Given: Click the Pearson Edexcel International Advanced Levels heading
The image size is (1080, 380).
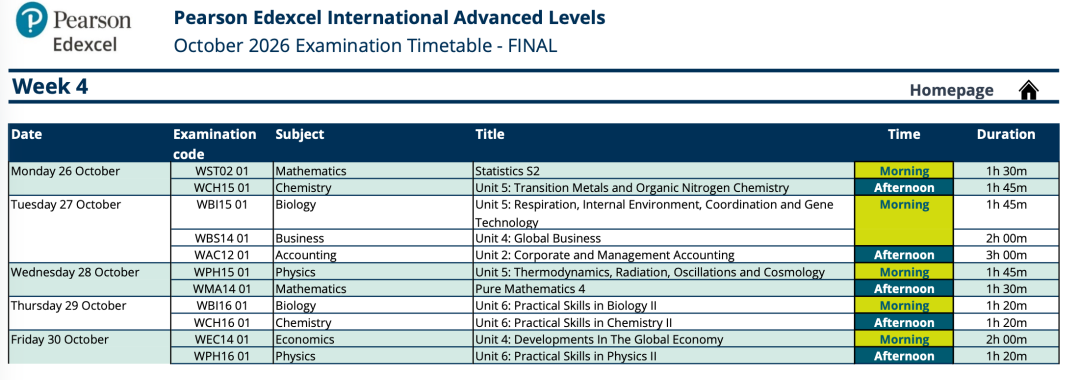Looking at the screenshot, I should click(389, 17).
